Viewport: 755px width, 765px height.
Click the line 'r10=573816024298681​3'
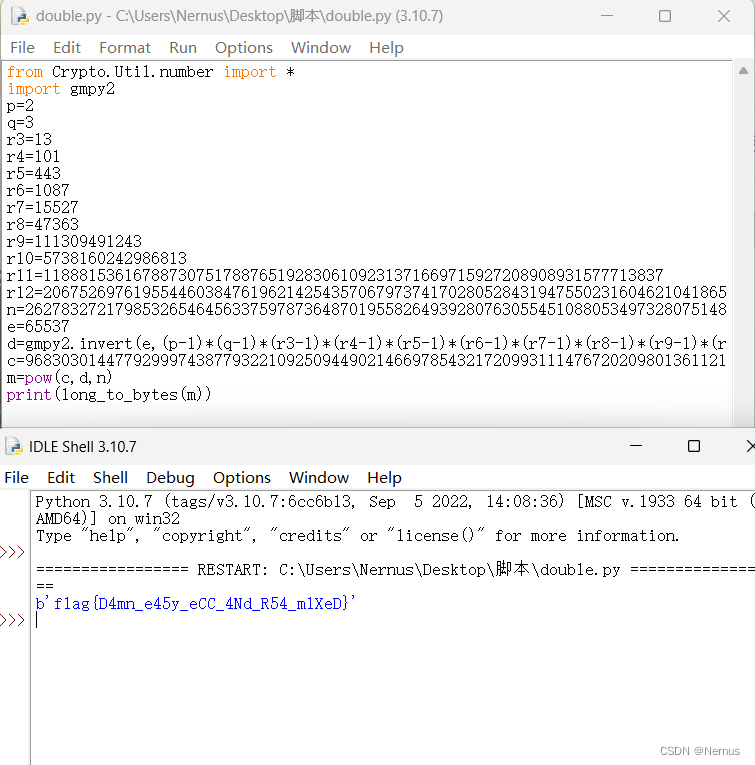[x=97, y=259]
